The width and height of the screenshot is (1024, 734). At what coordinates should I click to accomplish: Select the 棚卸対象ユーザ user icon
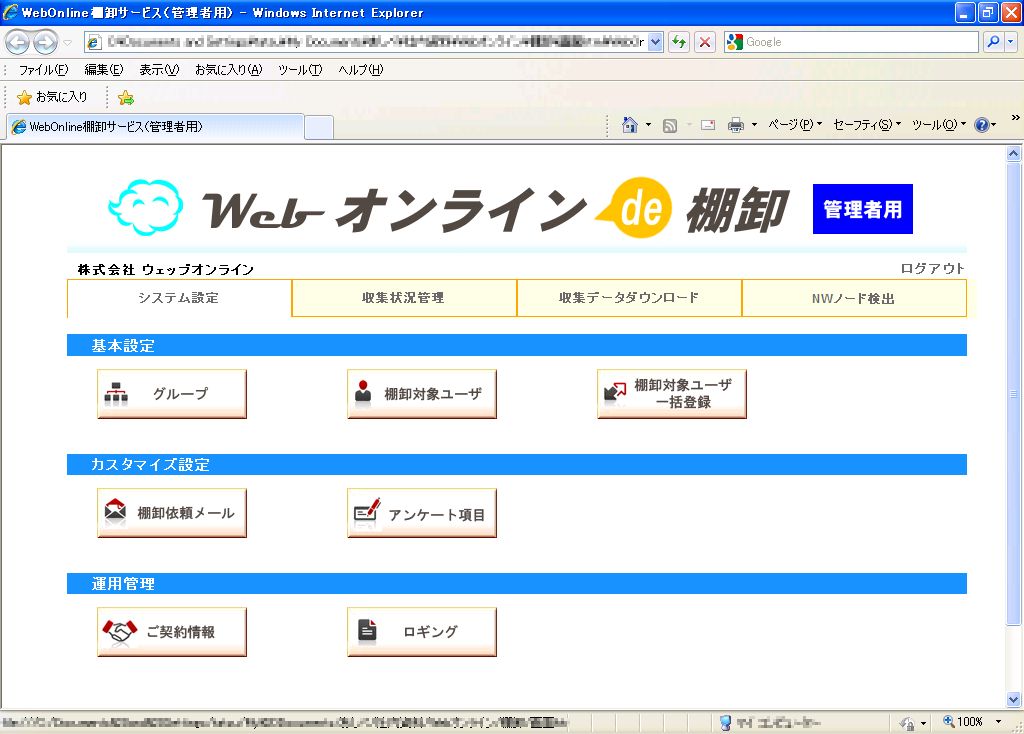pyautogui.click(x=421, y=393)
